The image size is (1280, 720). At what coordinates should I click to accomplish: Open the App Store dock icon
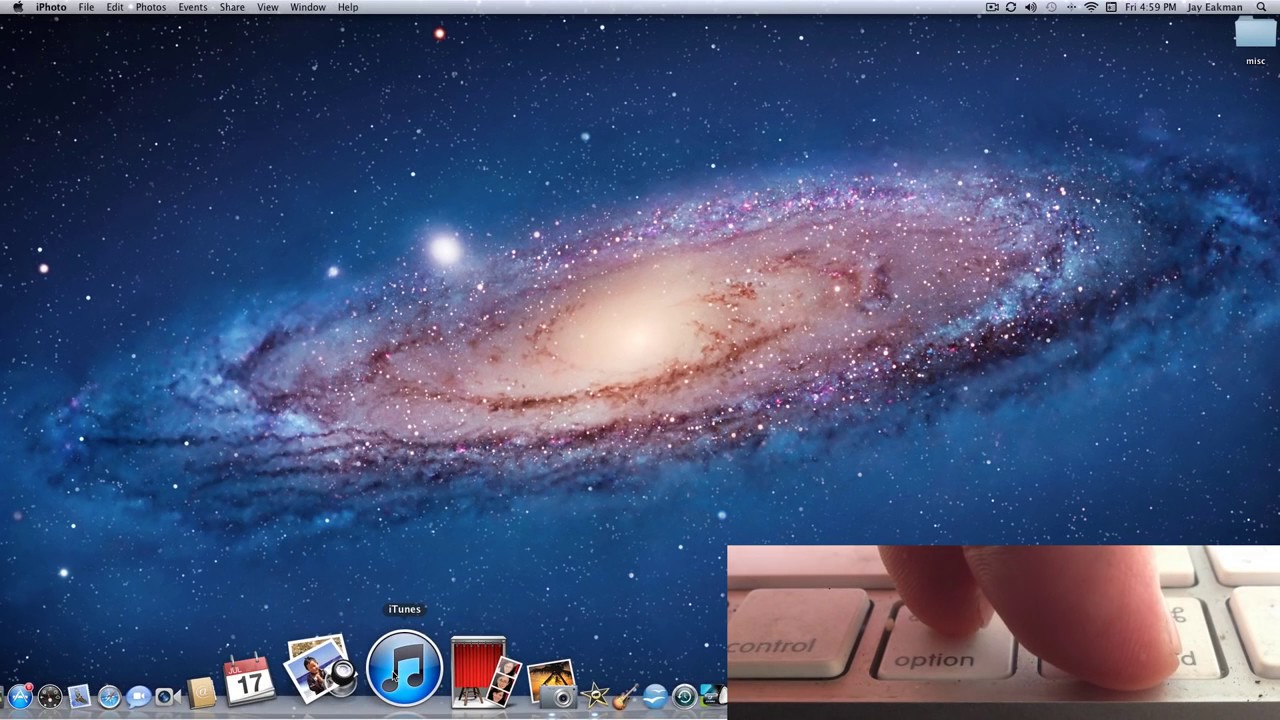pyautogui.click(x=19, y=695)
